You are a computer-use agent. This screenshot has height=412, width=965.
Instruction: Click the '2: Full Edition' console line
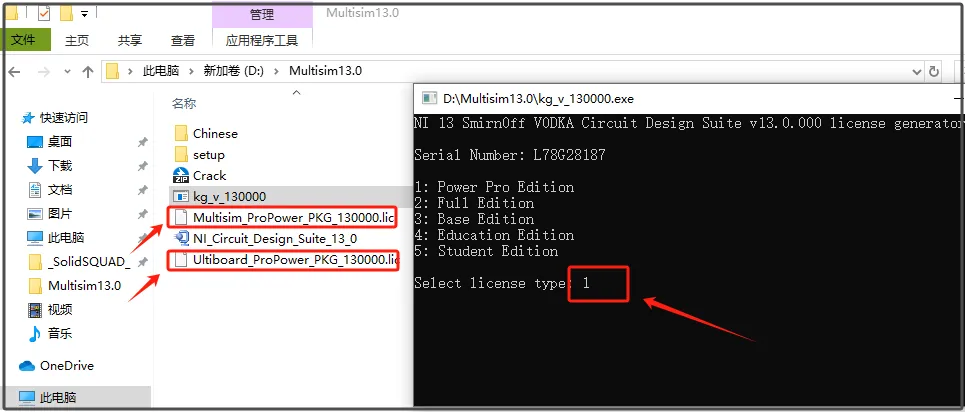click(x=474, y=203)
